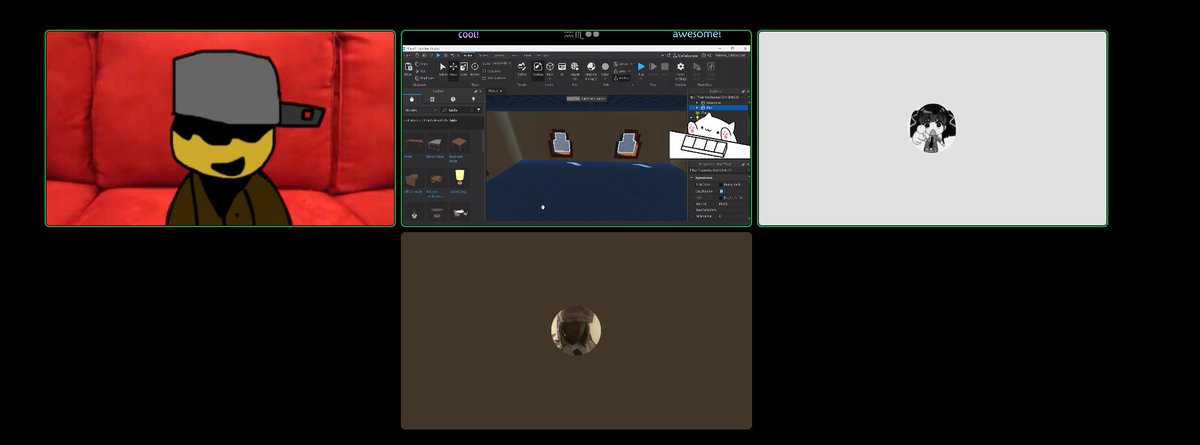The height and width of the screenshot is (445, 1200).
Task: Click the Stop square in Test section
Action: [x=665, y=68]
